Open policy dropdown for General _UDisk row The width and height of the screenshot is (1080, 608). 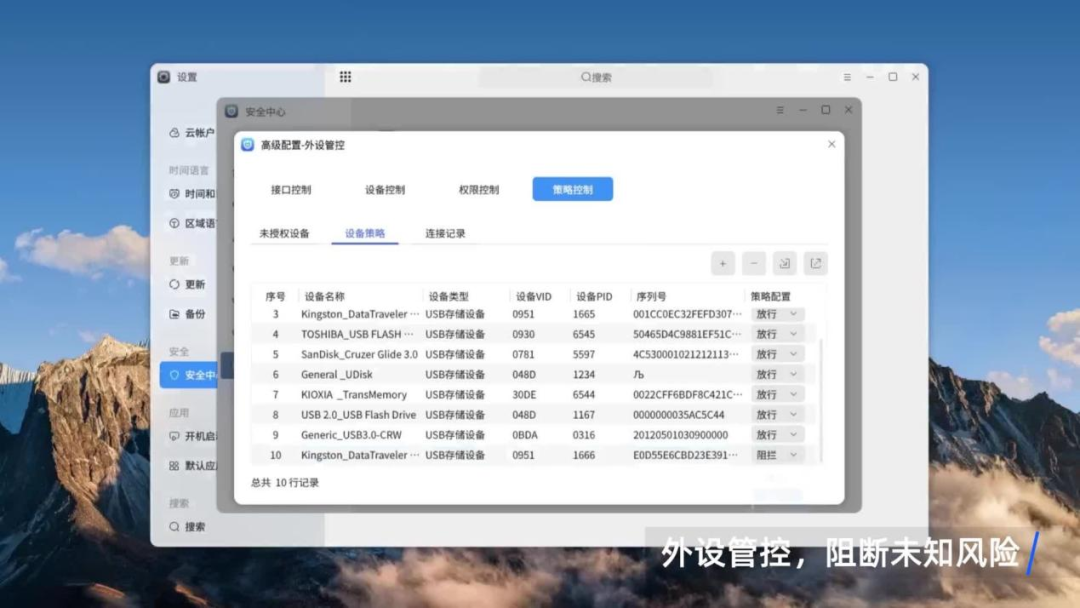pos(777,374)
